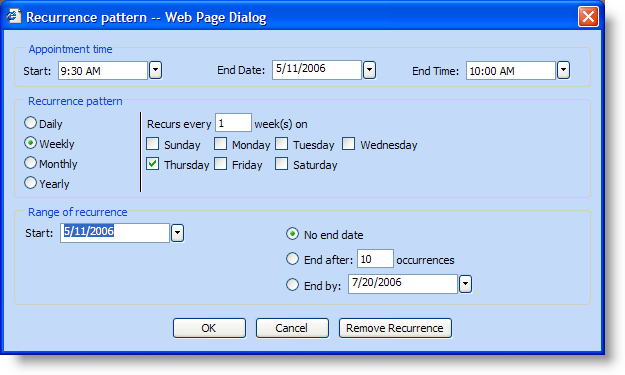625x375 pixels.
Task: Check the Sunday checkbox
Action: click(x=152, y=143)
